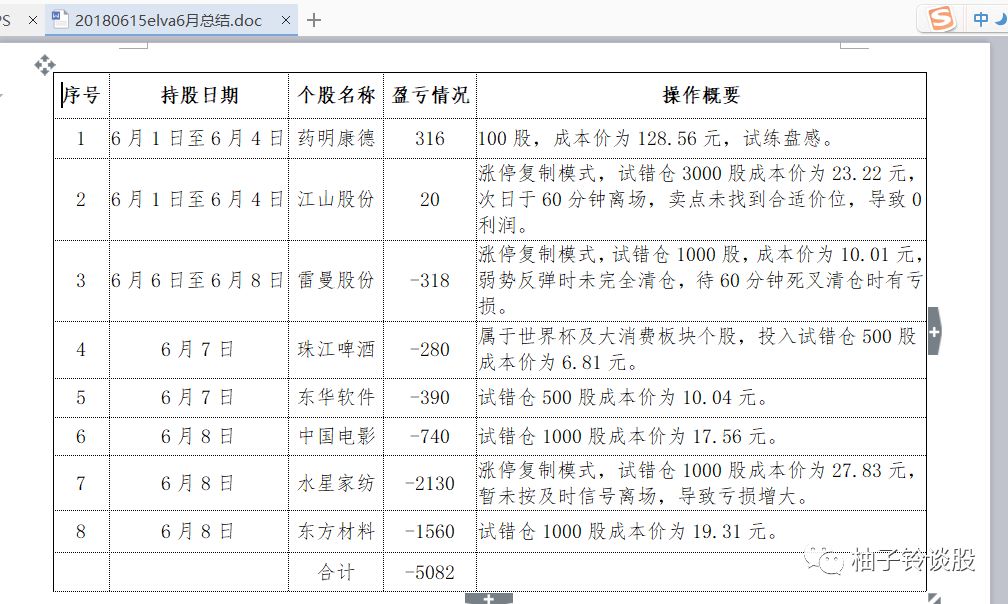The width and height of the screenshot is (1008, 604).
Task: Click the description 试错仓500股成本价为10.04元
Action: point(701,398)
